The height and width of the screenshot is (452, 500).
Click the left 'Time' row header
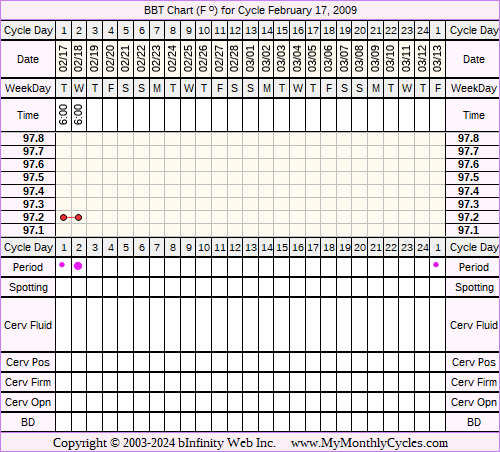coord(28,115)
